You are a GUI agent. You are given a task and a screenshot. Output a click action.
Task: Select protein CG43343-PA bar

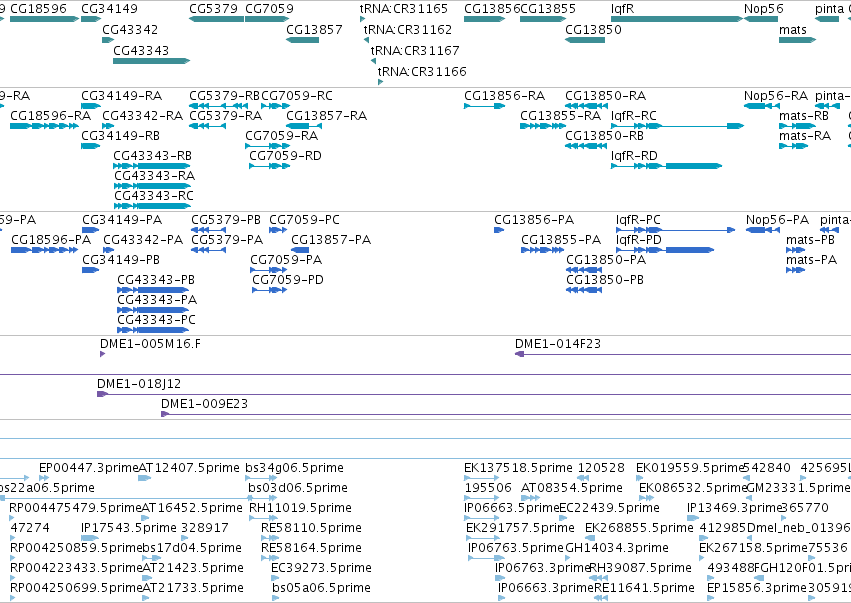pyautogui.click(x=153, y=310)
